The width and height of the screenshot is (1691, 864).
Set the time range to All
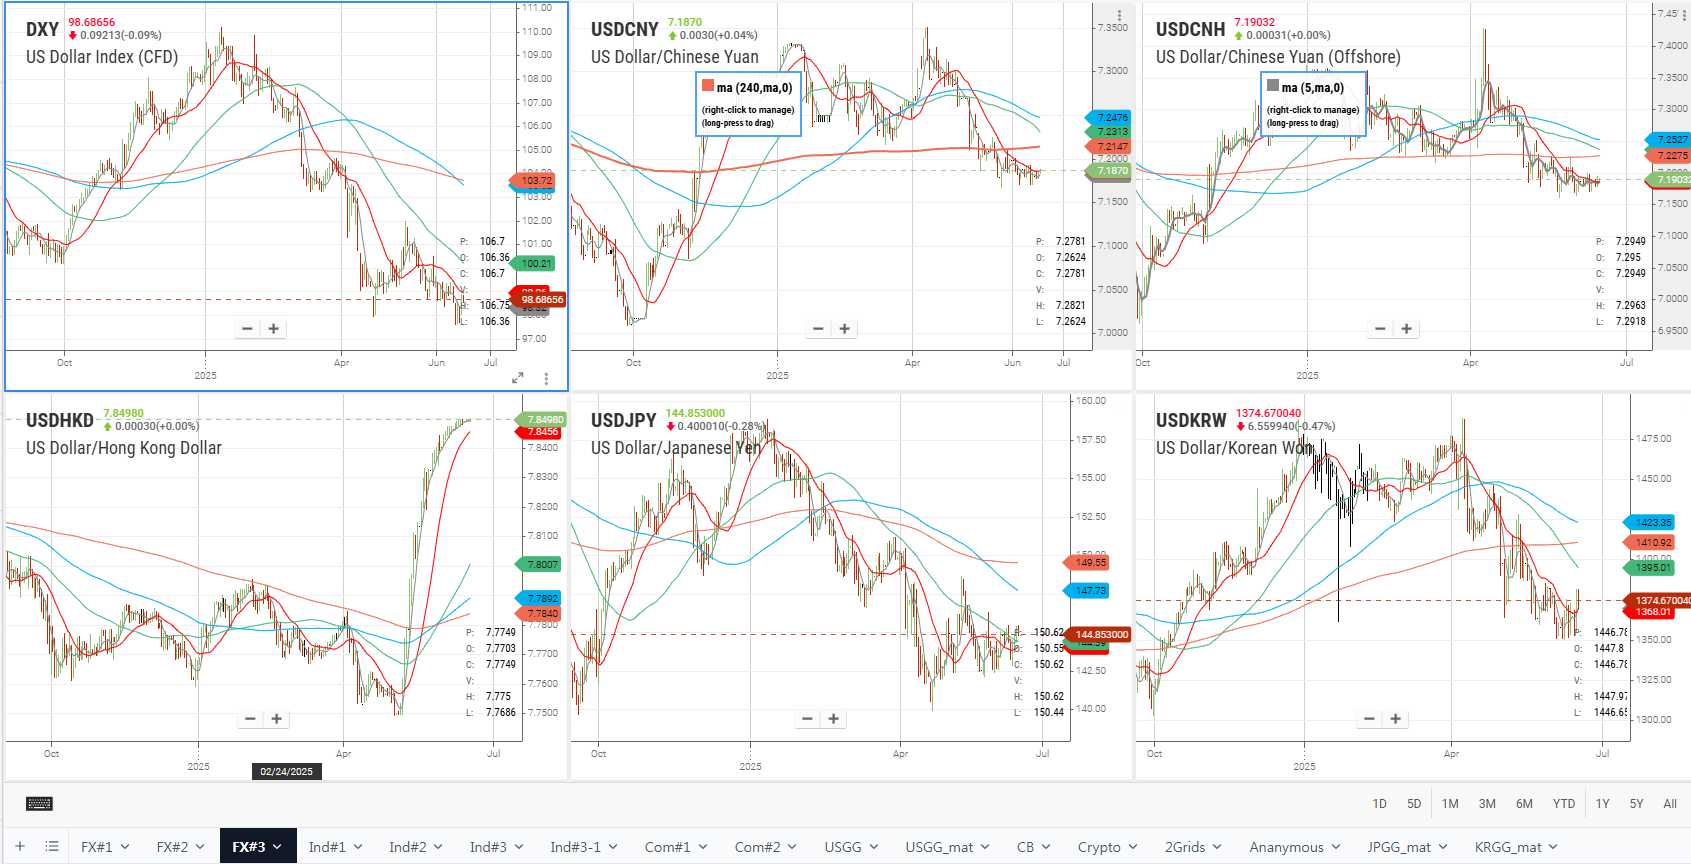click(x=1670, y=803)
